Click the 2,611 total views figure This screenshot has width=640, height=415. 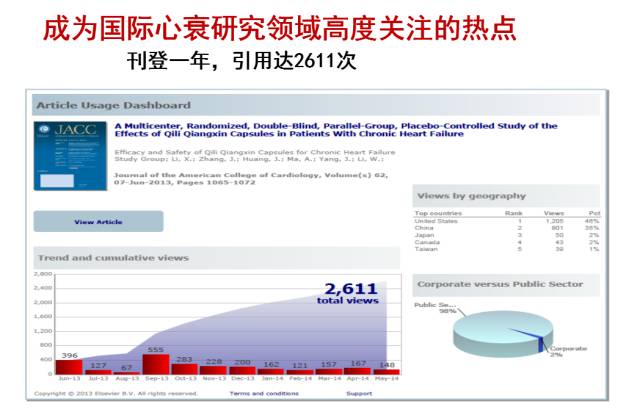pyautogui.click(x=350, y=292)
